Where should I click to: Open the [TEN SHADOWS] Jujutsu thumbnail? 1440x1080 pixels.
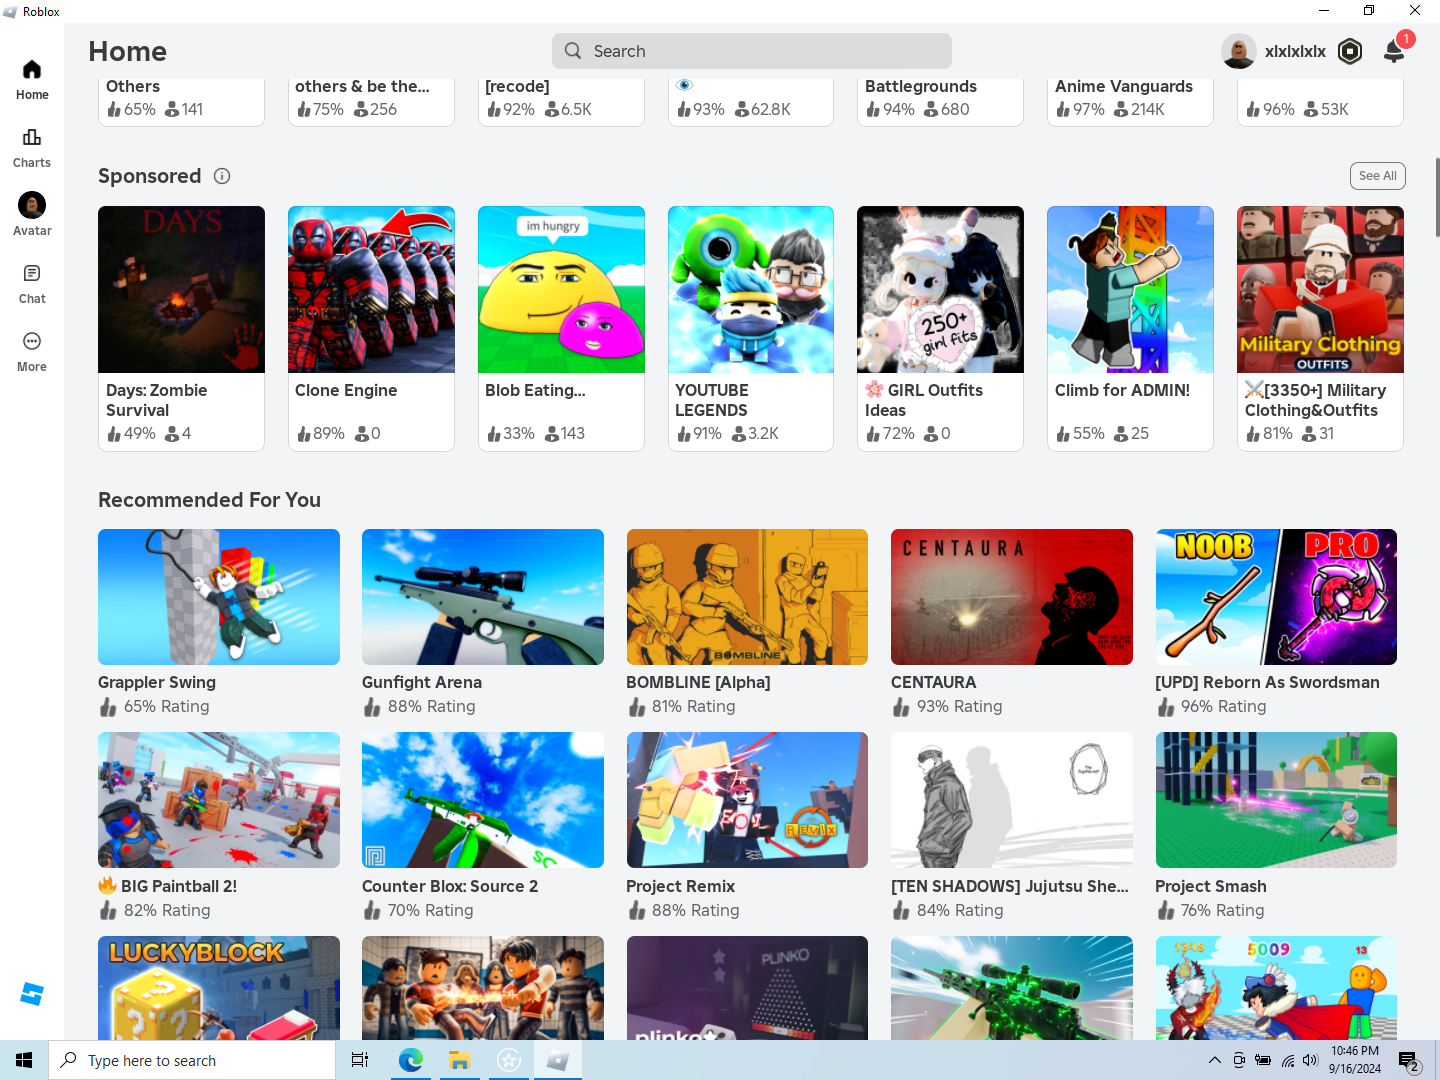pyautogui.click(x=1012, y=800)
